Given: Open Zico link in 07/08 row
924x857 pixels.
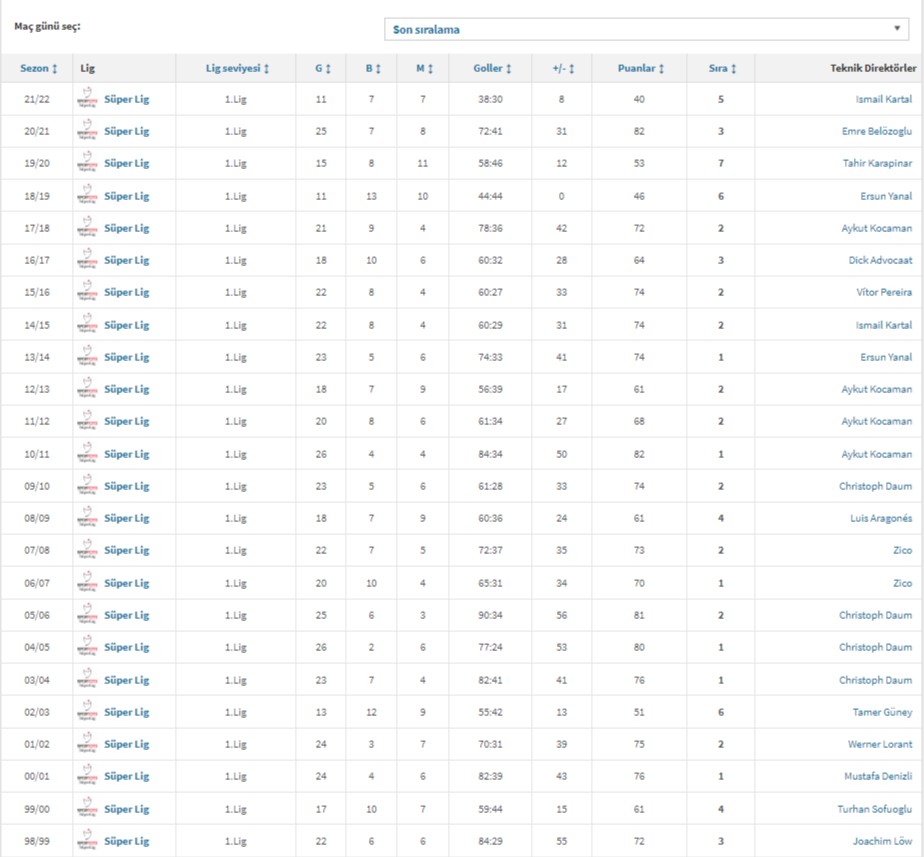Looking at the screenshot, I should (x=902, y=550).
